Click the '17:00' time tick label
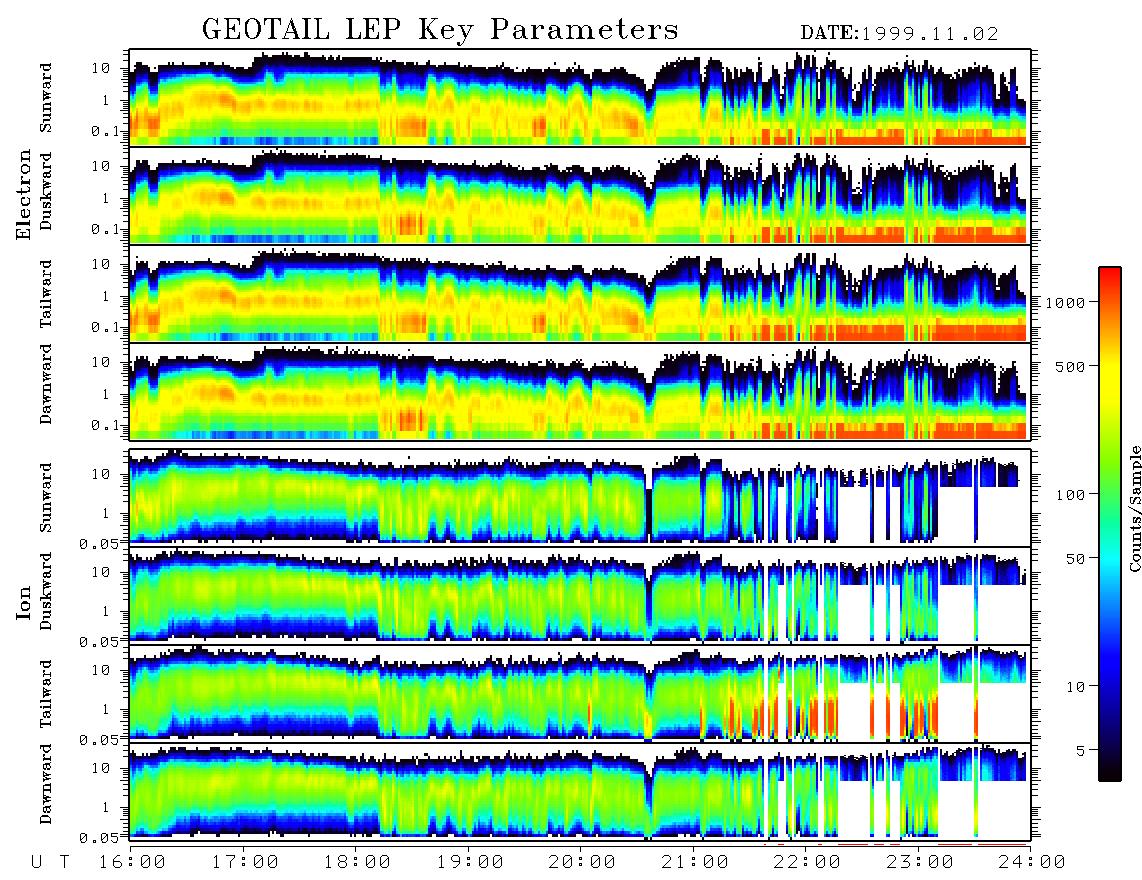 [x=245, y=862]
